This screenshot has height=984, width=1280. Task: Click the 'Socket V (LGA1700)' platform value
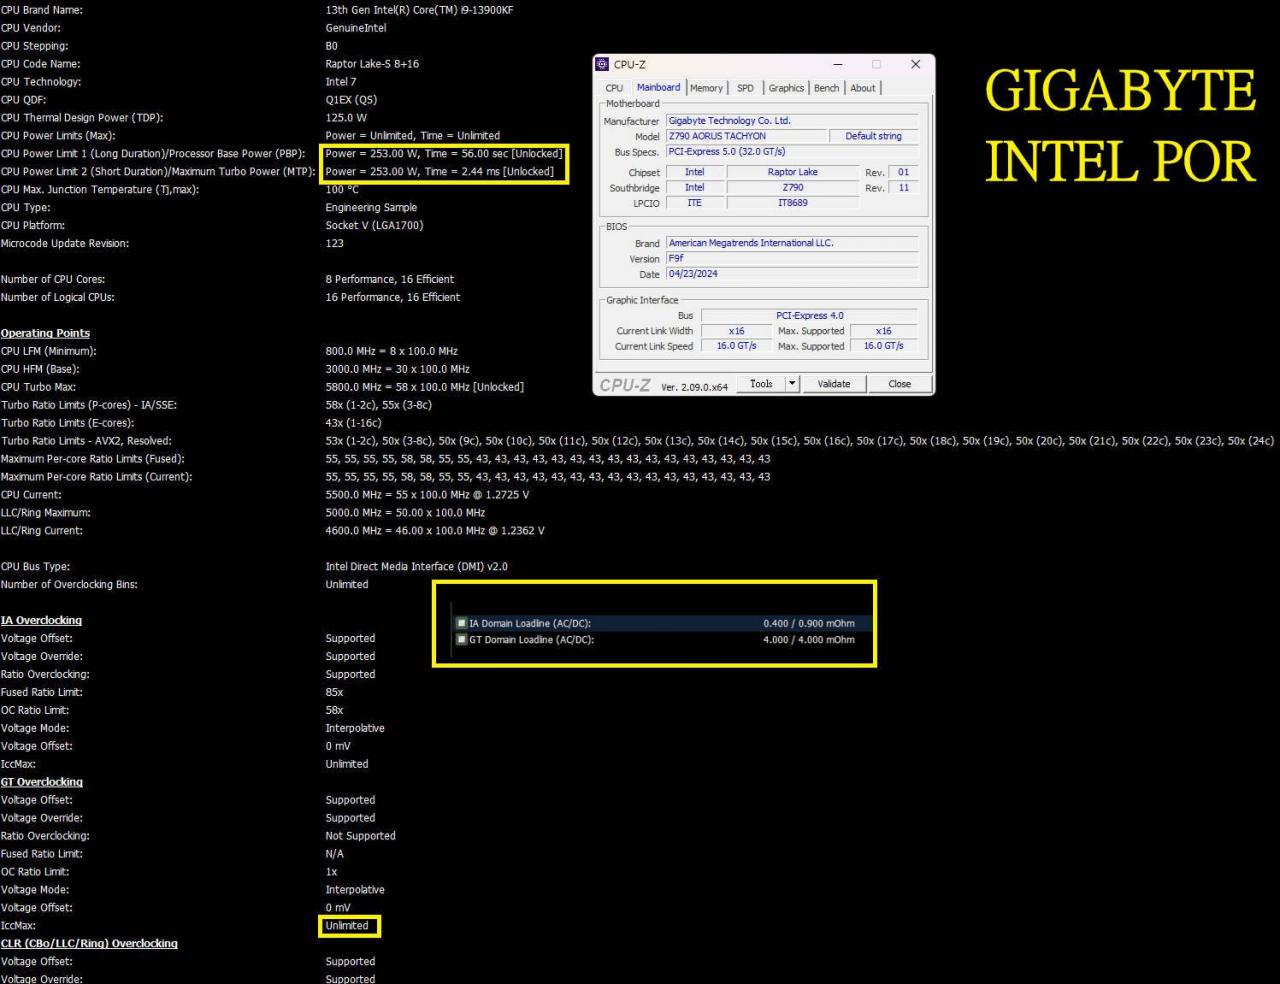pyautogui.click(x=374, y=226)
